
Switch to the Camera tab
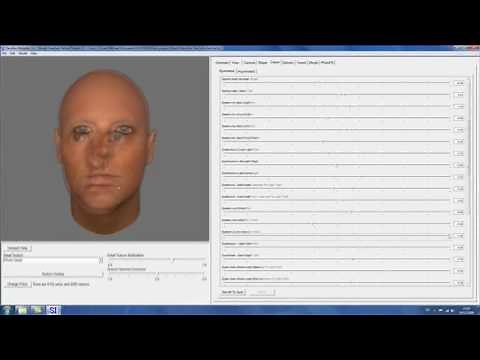(x=249, y=63)
